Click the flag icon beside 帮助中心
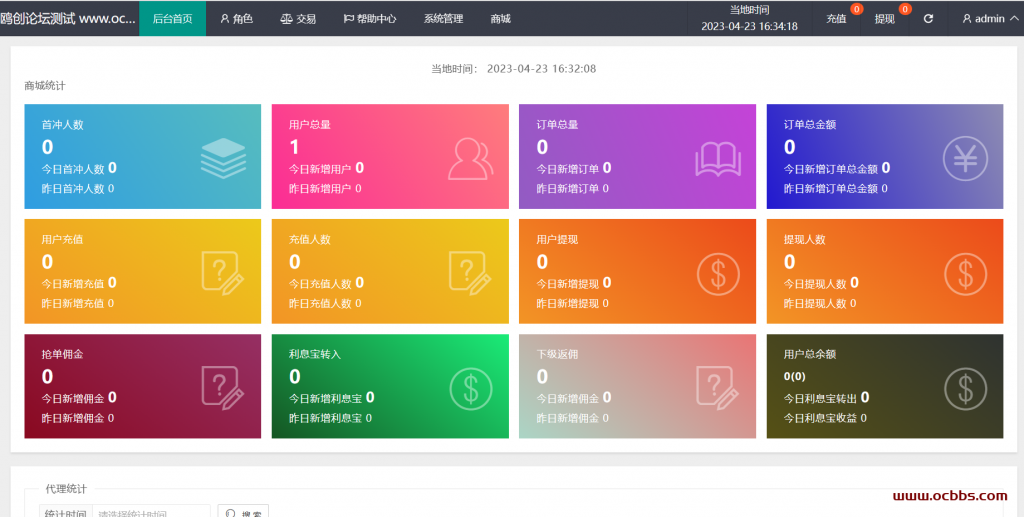The height and width of the screenshot is (517, 1024). coord(349,19)
